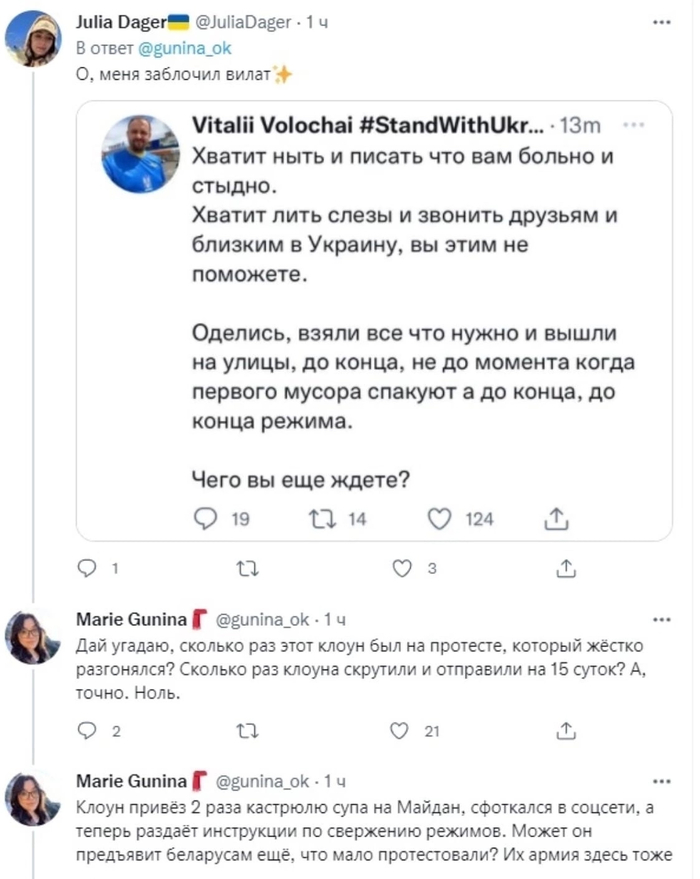This screenshot has width=700, height=879.
Task: Like Julia Dager's tweet
Action: click(x=402, y=568)
